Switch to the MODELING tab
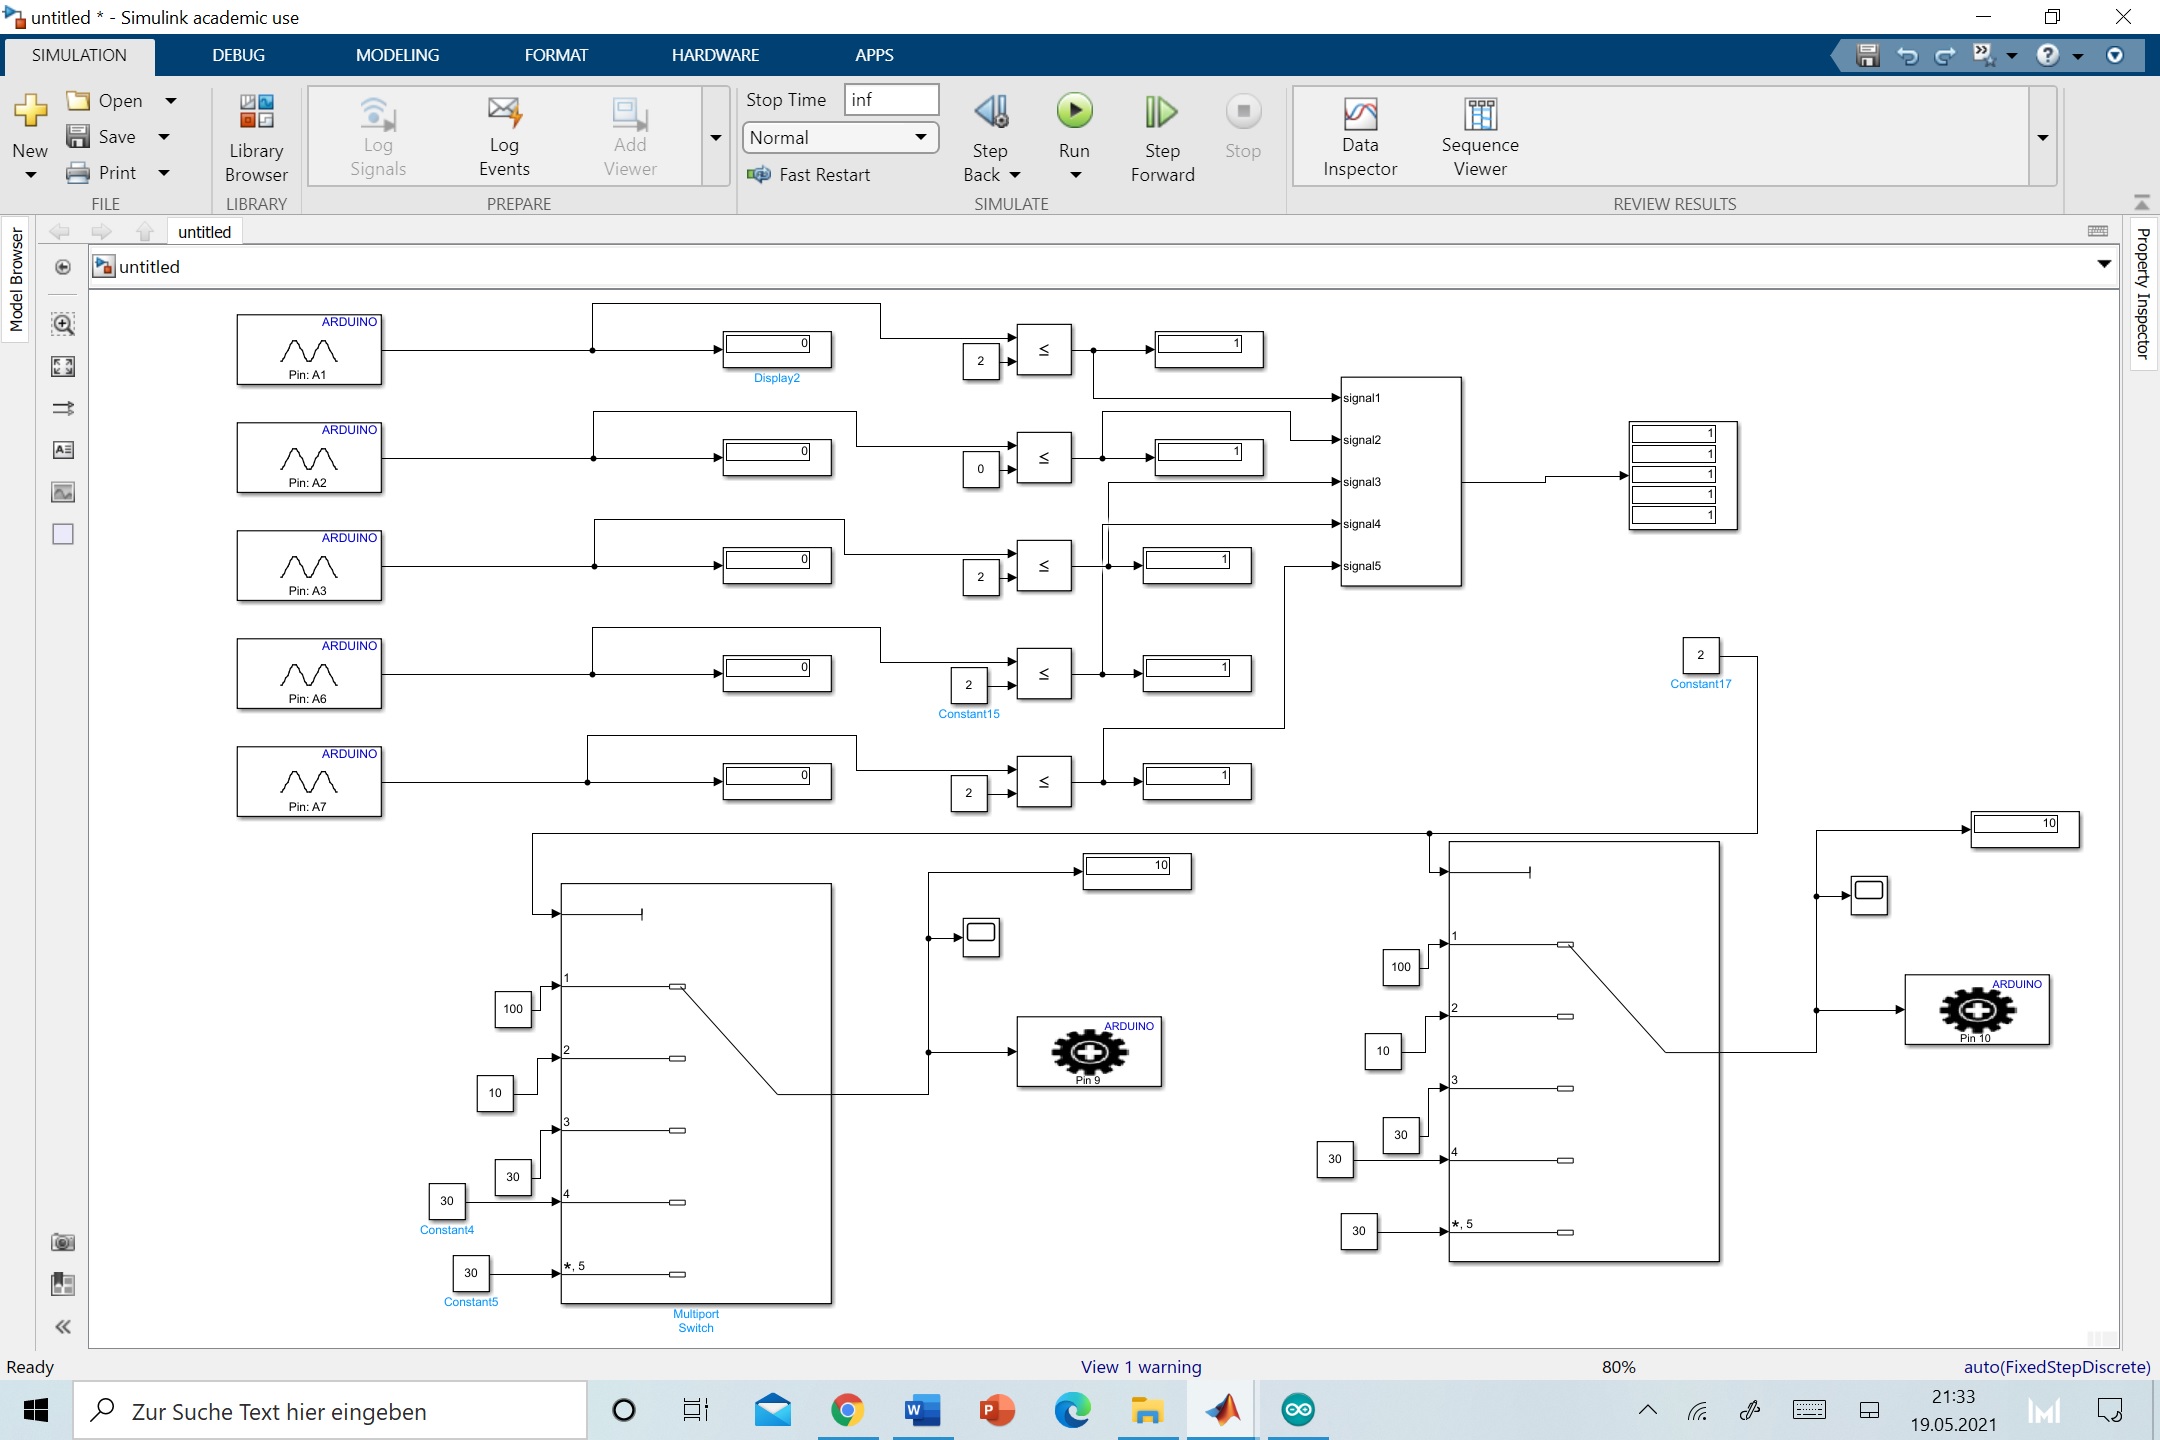 [x=397, y=55]
